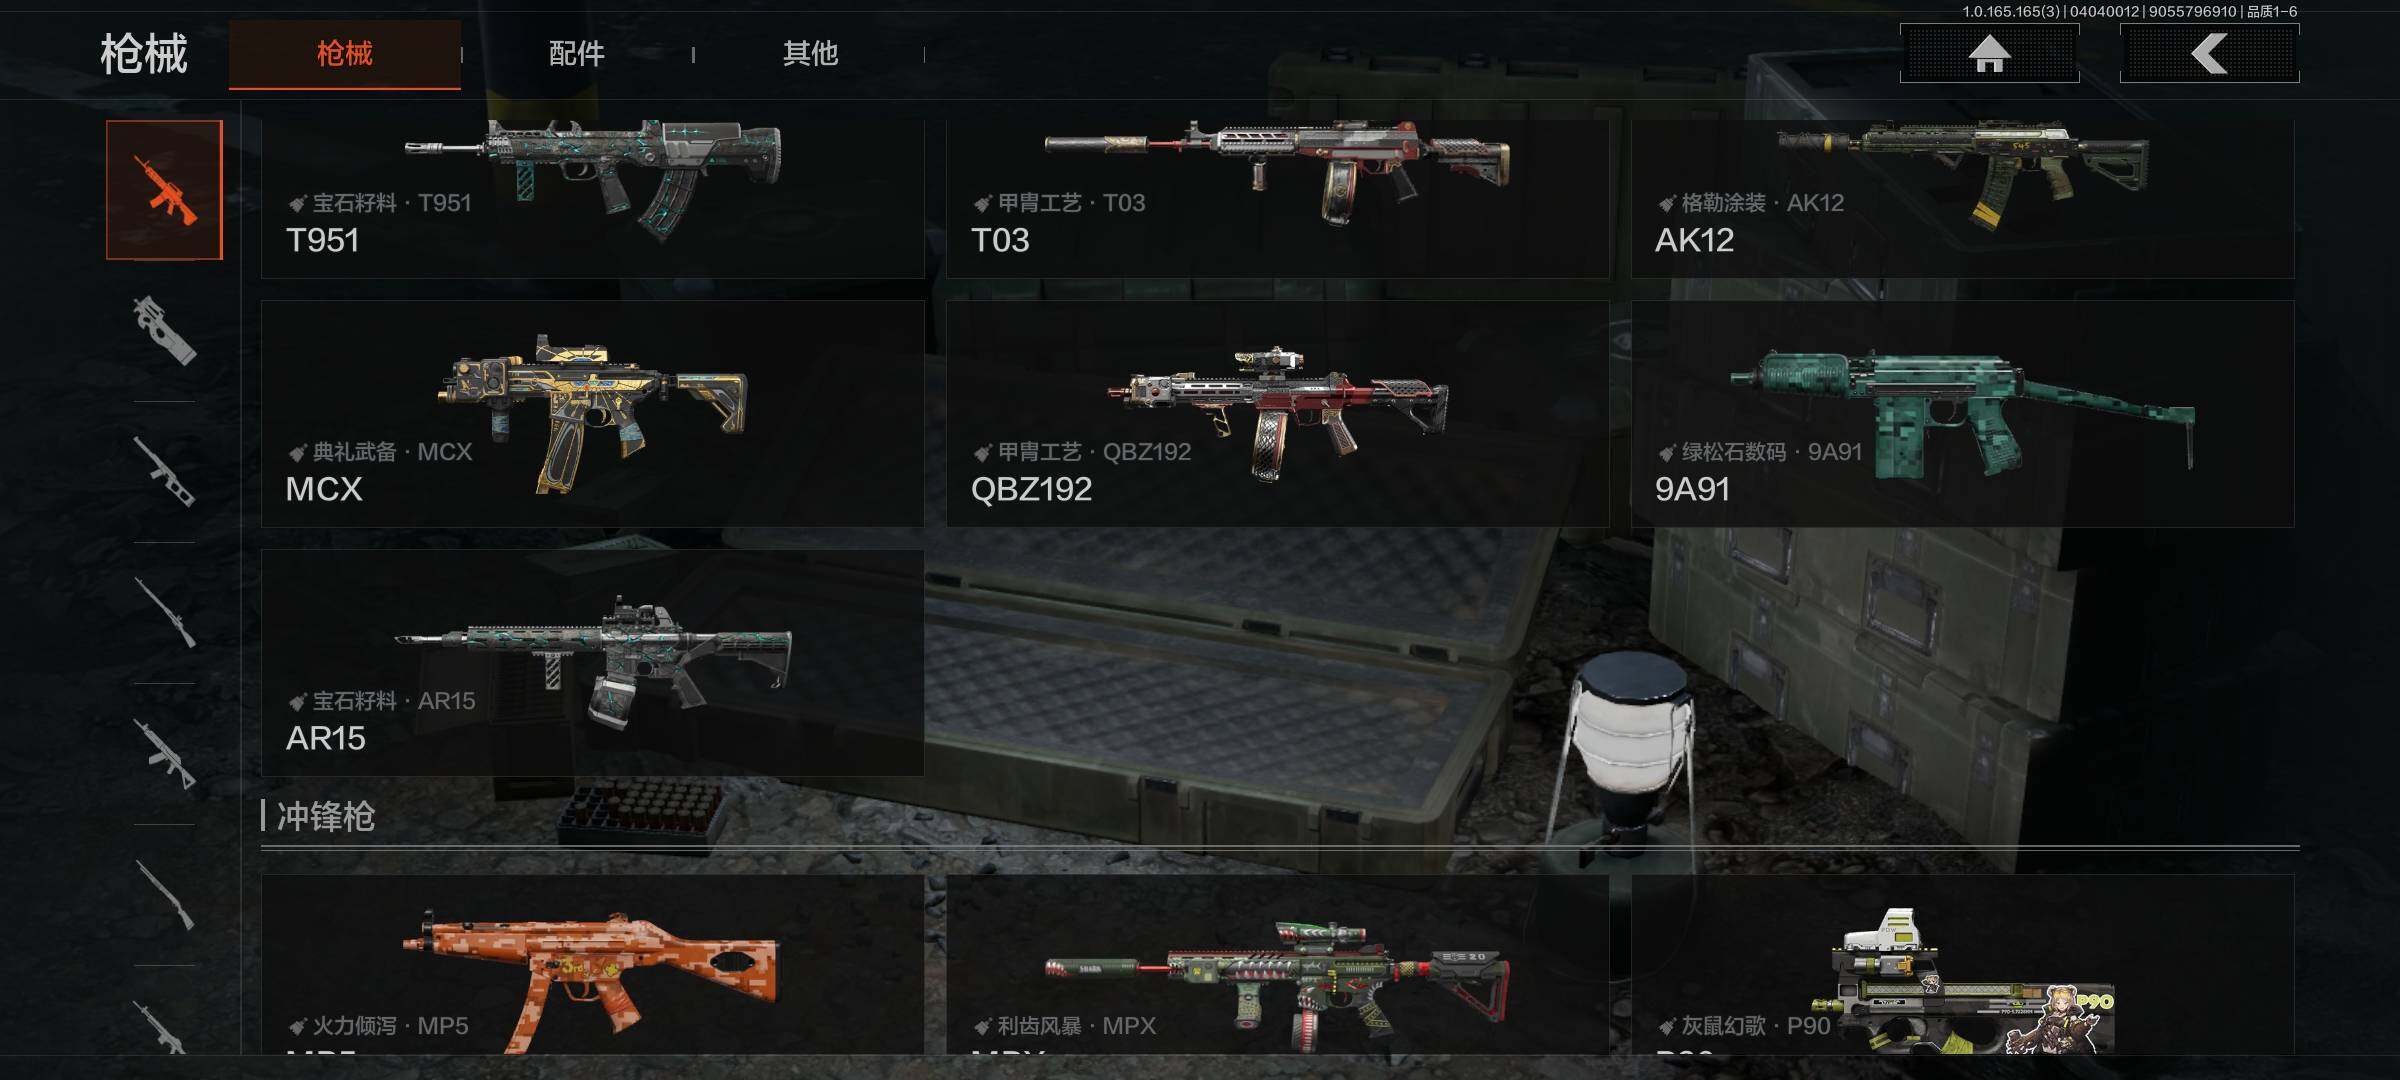Viewport: 2400px width, 1080px height.
Task: Select the orange assault rifle category icon
Action: [164, 190]
